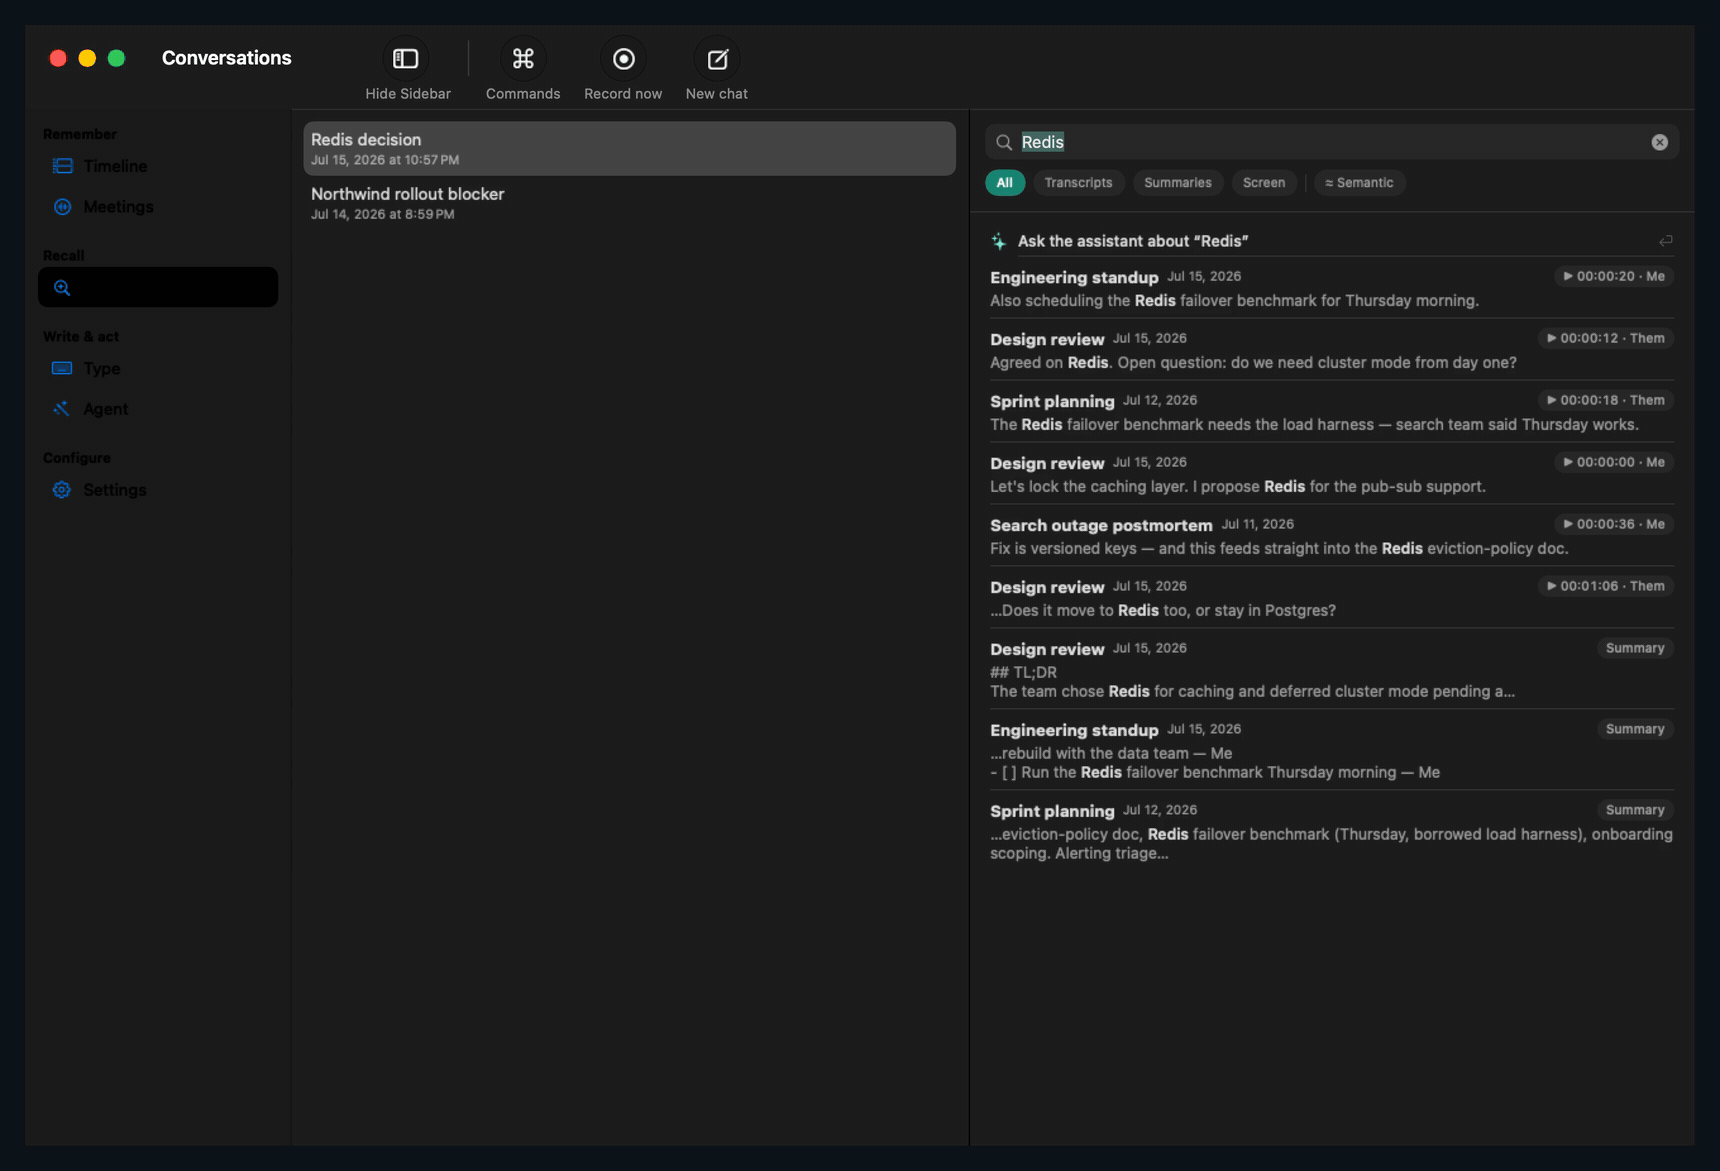1720x1171 pixels.
Task: Play Engineering standup clip at 00:00:20
Action: pos(1613,277)
